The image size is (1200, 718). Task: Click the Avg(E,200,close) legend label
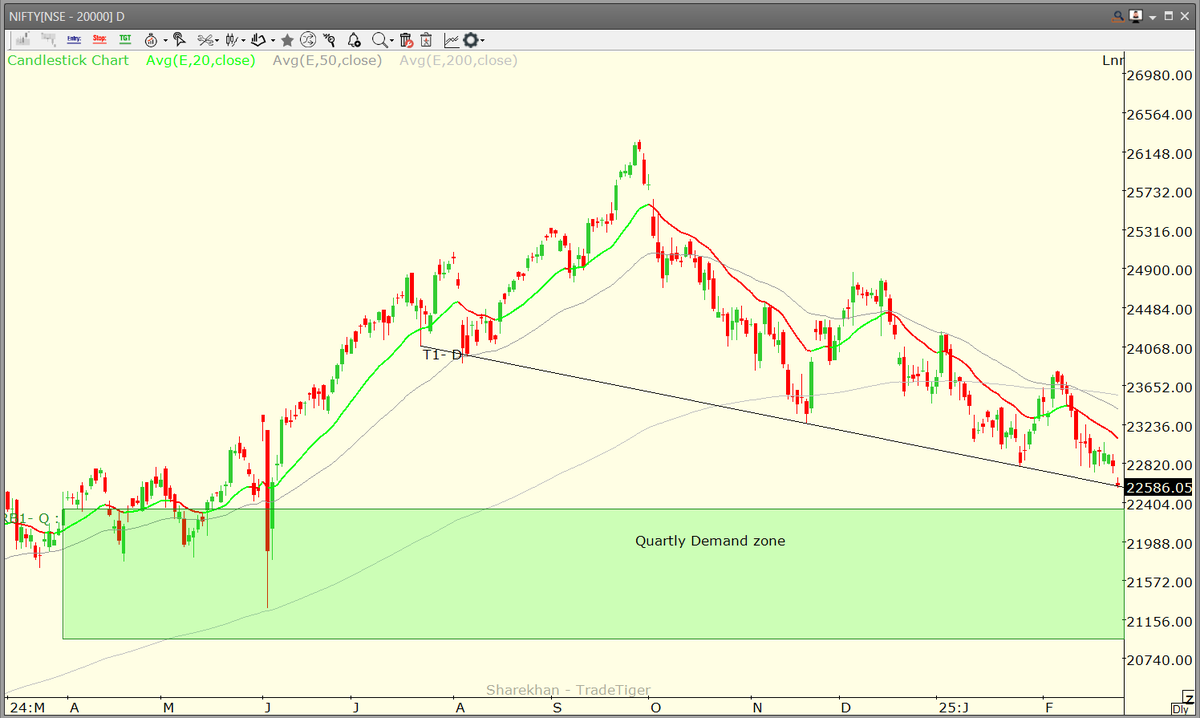point(458,60)
